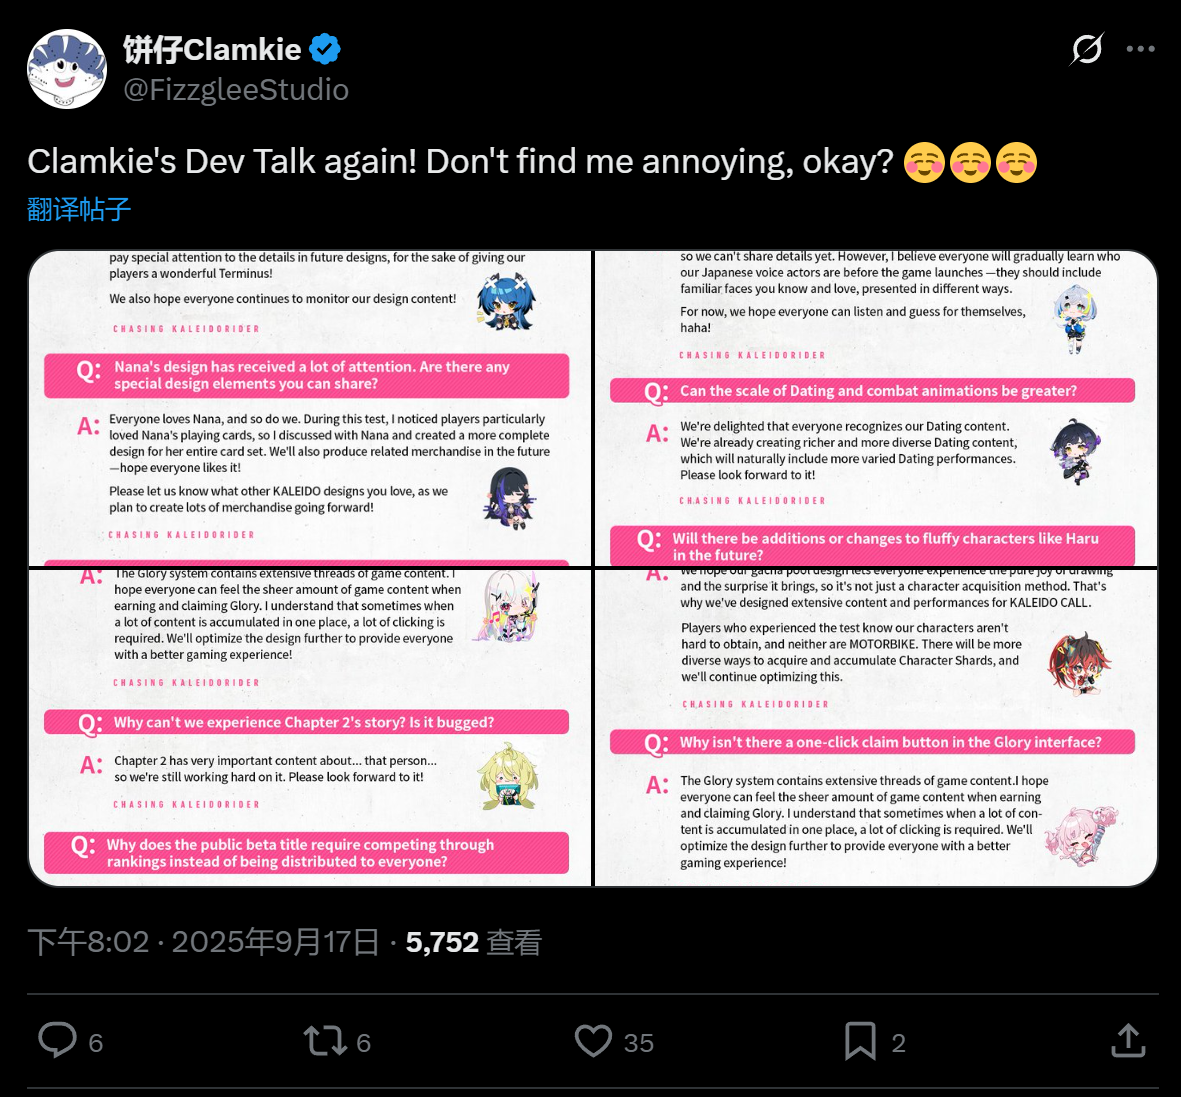
Task: Bookmark this post
Action: [860, 1041]
